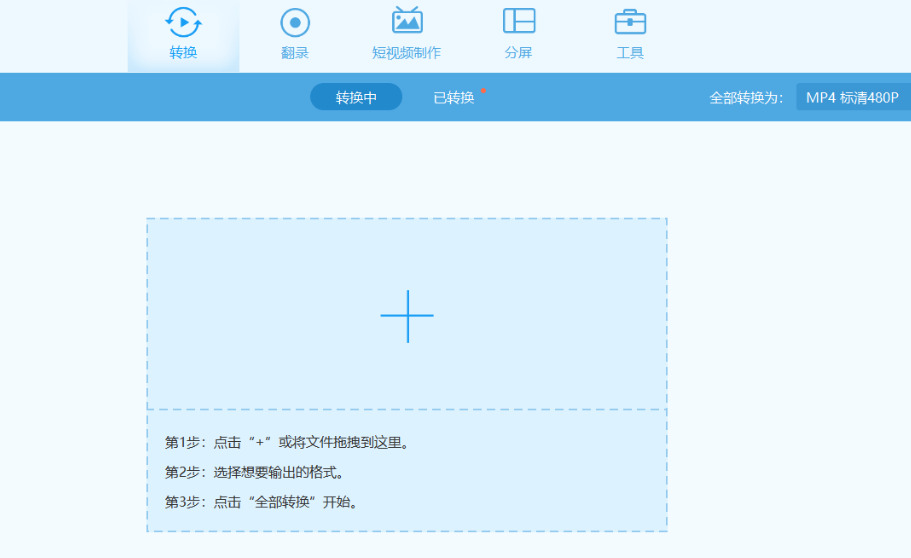
Task: Click the plus sign to add files
Action: (407, 316)
